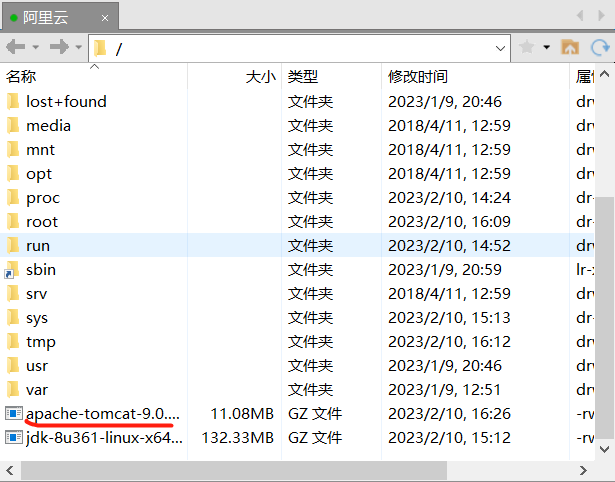The height and width of the screenshot is (482, 615).
Task: Go to home directory icon
Action: pyautogui.click(x=570, y=47)
